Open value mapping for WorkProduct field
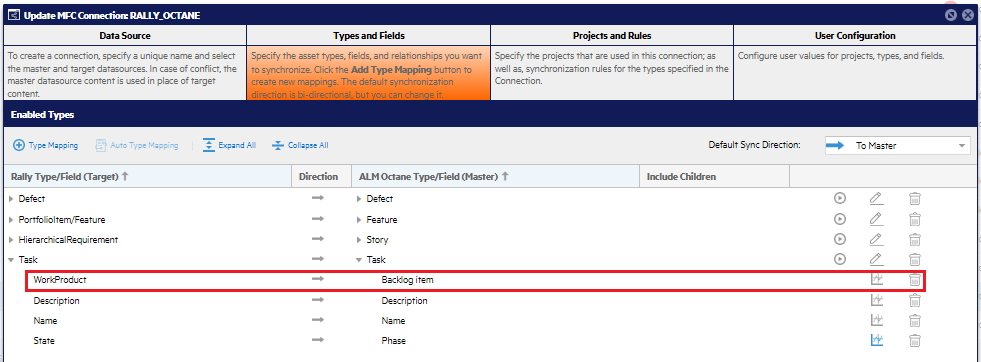Image resolution: width=981 pixels, height=362 pixels. pyautogui.click(x=877, y=279)
